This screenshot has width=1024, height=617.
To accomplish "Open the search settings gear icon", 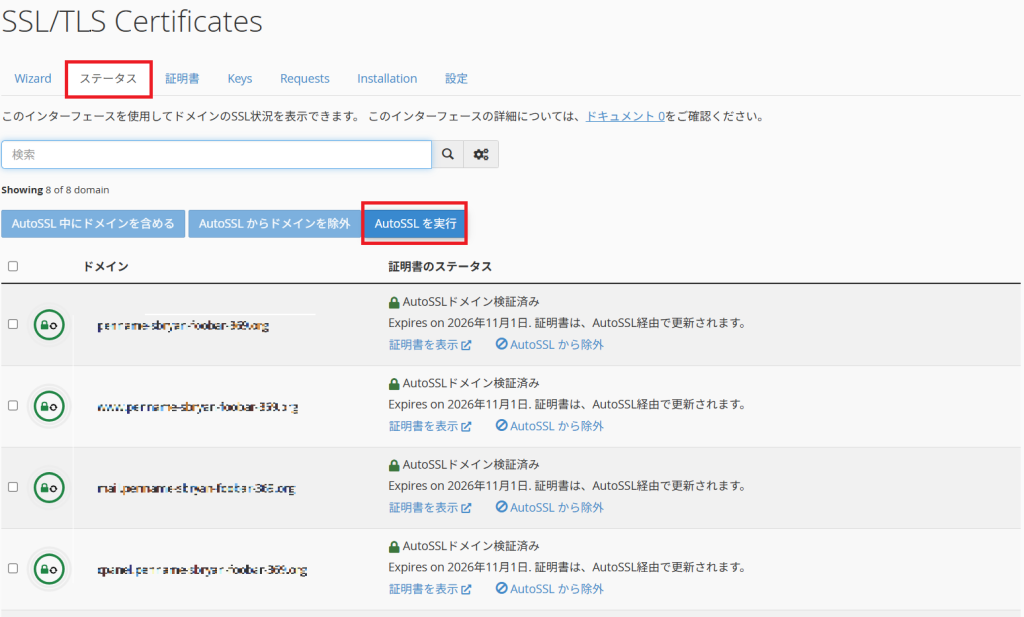I will [x=481, y=154].
